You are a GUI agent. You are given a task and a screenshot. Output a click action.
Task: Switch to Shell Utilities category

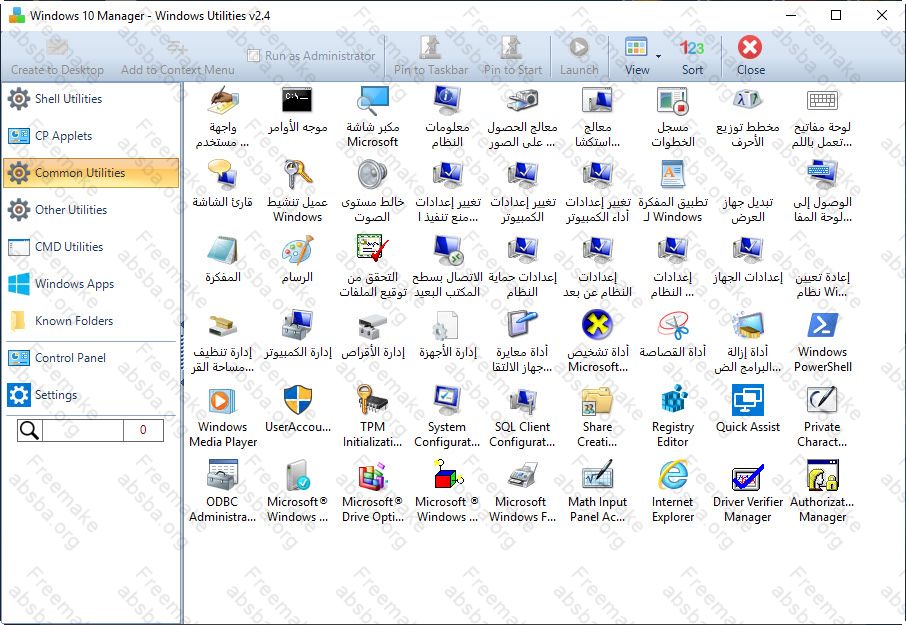[91, 99]
